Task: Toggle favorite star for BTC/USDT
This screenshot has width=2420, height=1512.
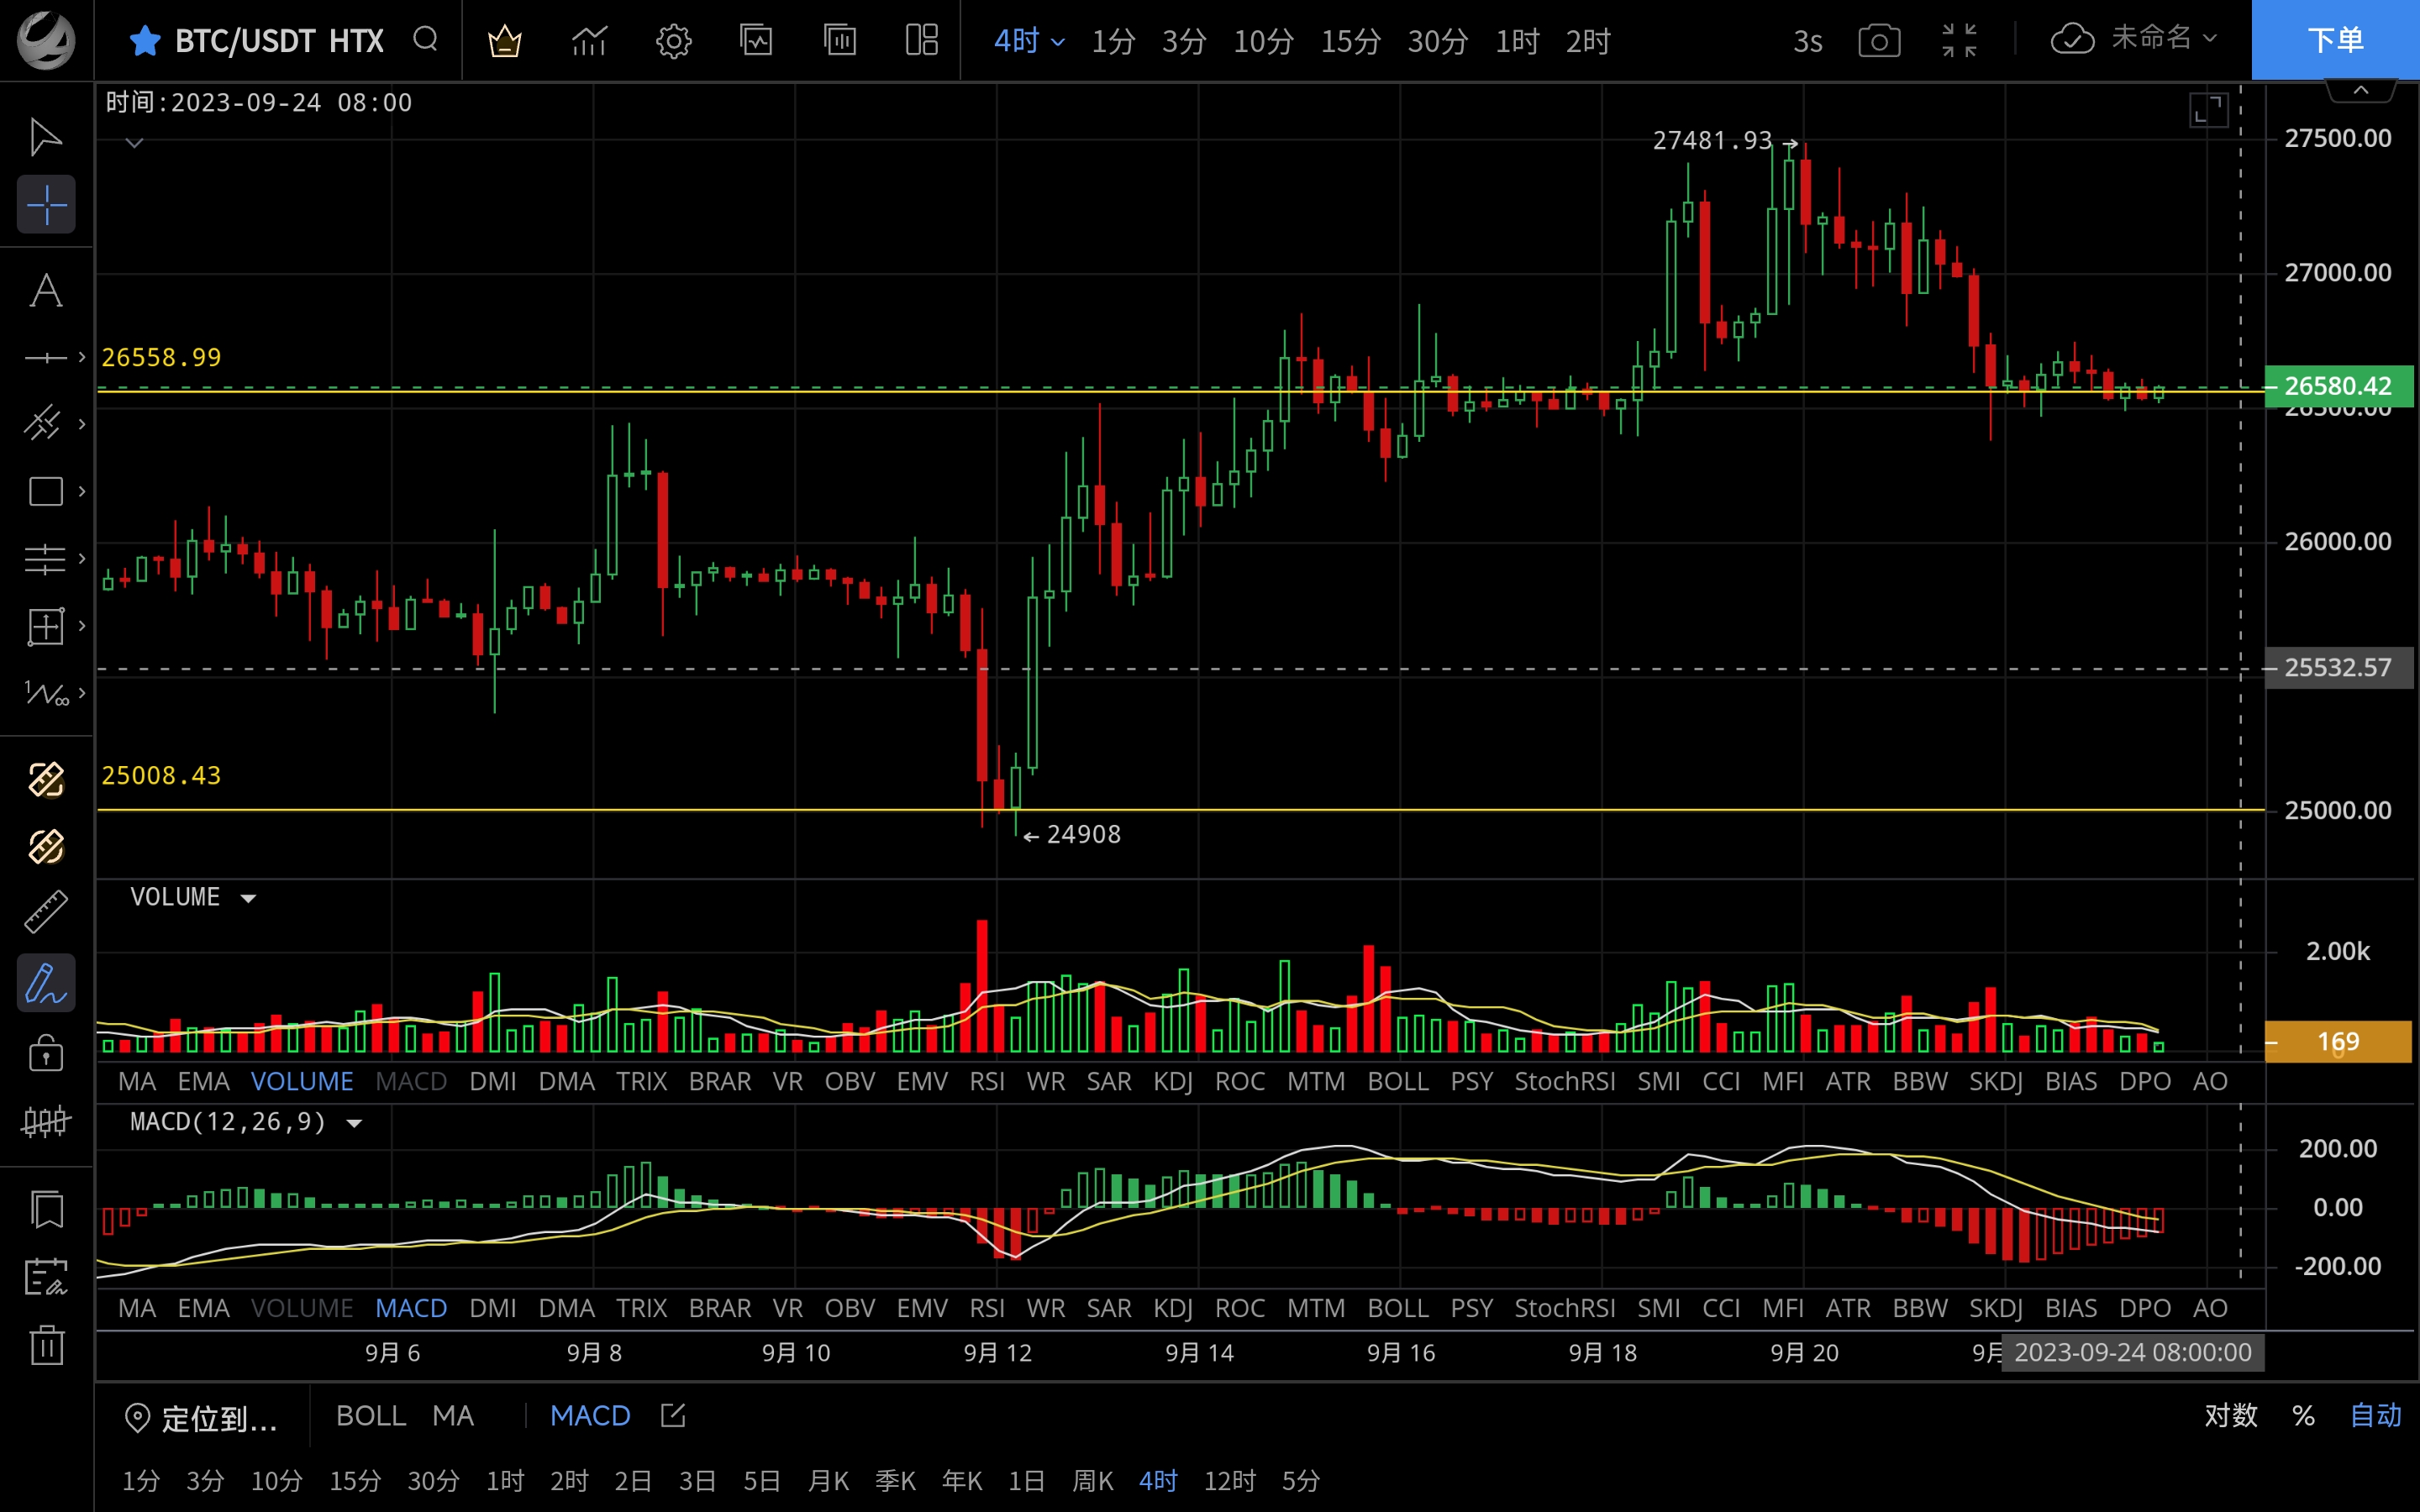Action: pyautogui.click(x=145, y=41)
